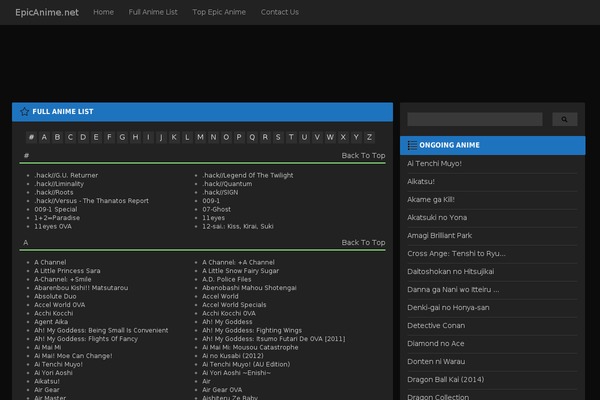The height and width of the screenshot is (400, 600).
Task: Open A Little Snow Fairy Sugar
Action: click(240, 271)
